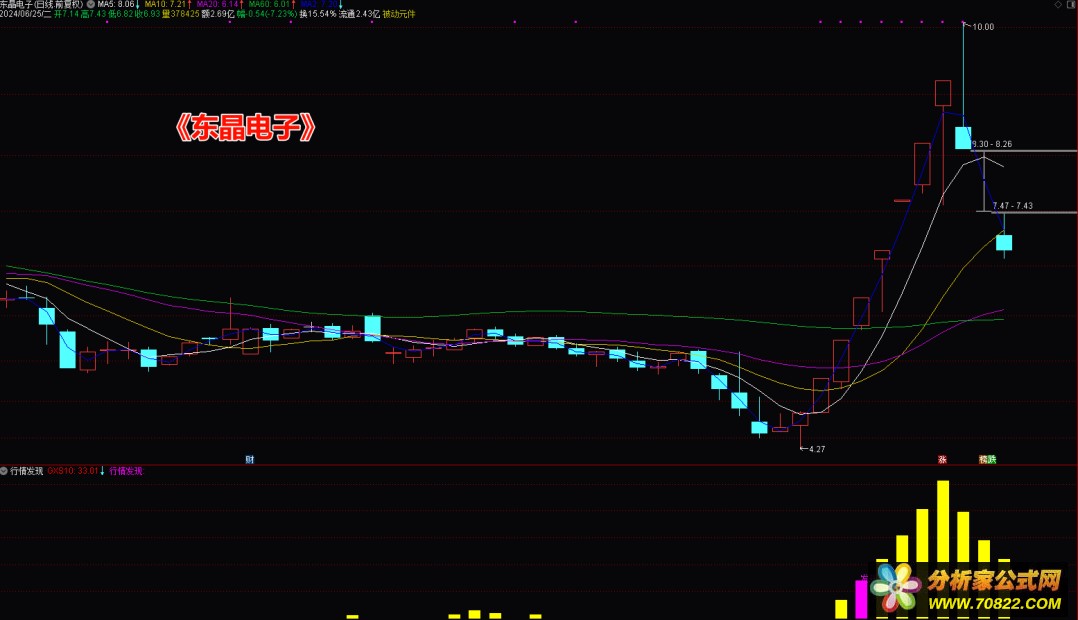Click the 被动元件 sector link
This screenshot has height=620, width=1078.
click(x=399, y=14)
